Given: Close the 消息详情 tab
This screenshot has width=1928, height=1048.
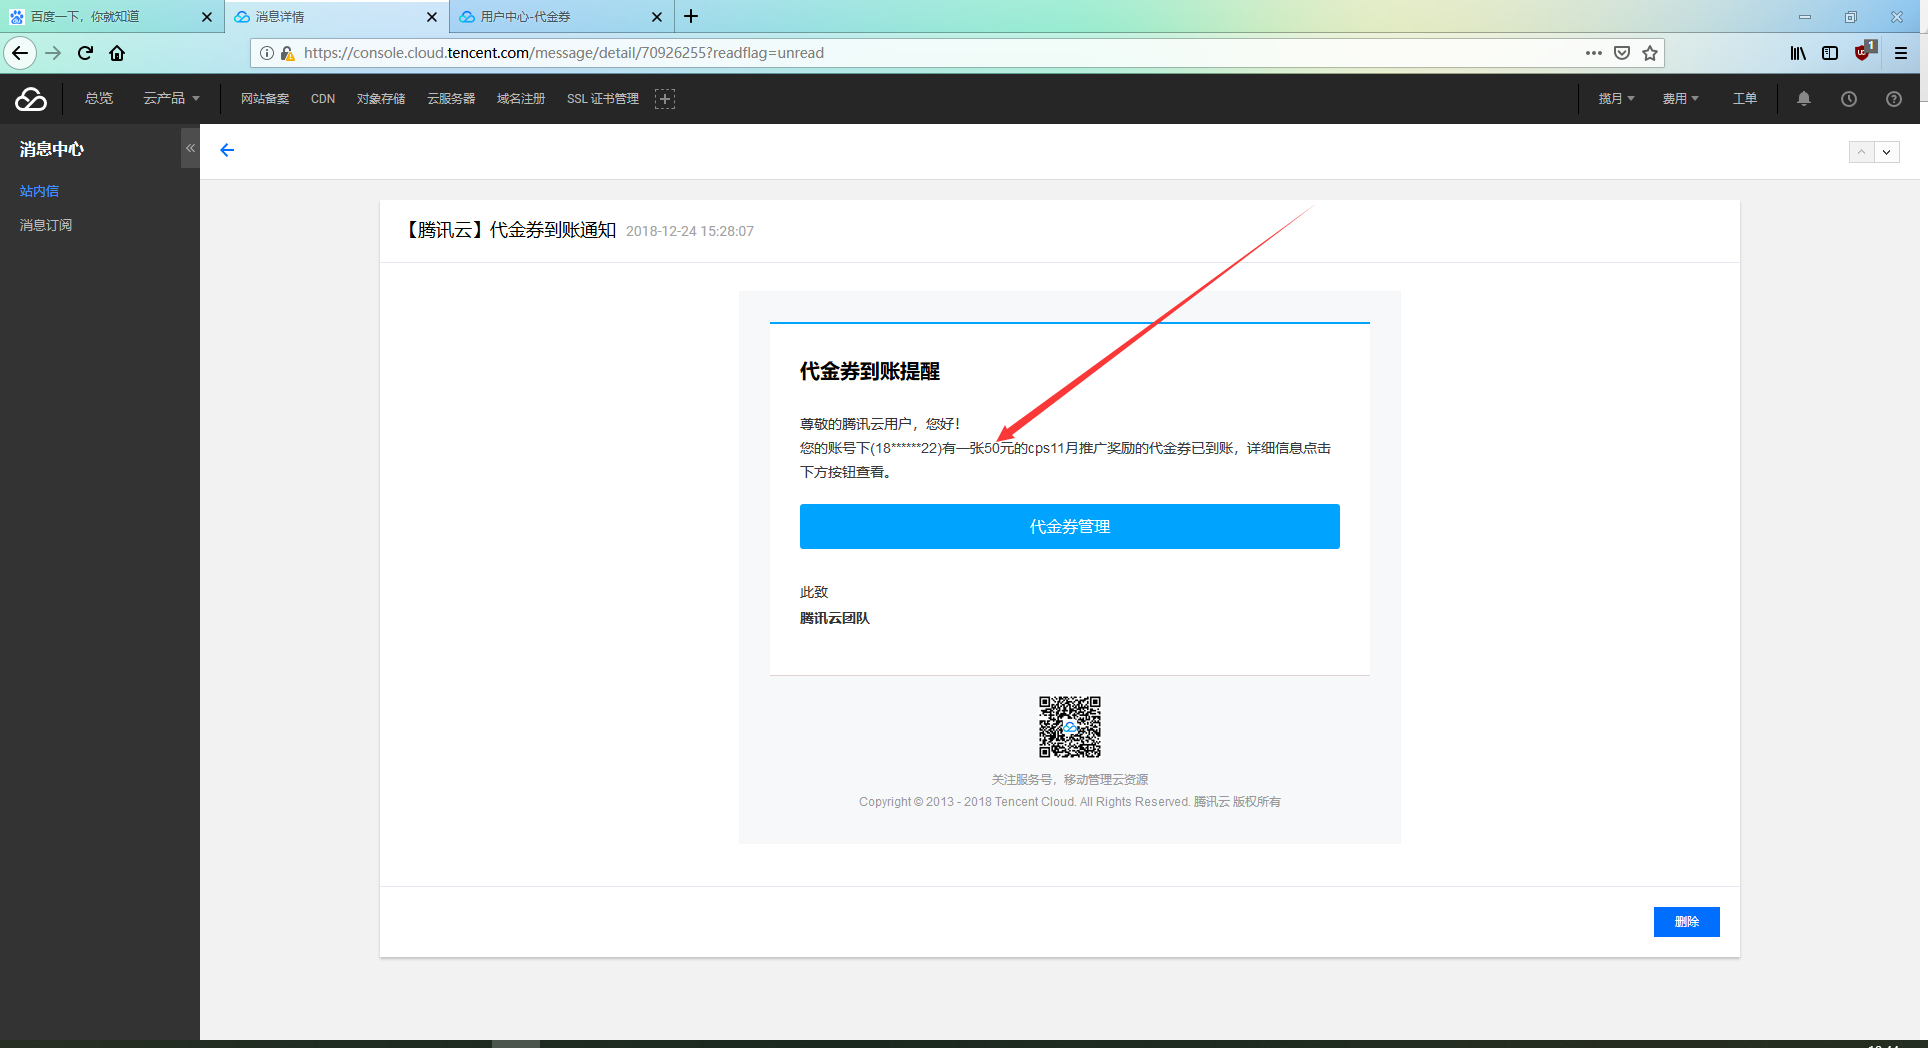Looking at the screenshot, I should coord(432,17).
